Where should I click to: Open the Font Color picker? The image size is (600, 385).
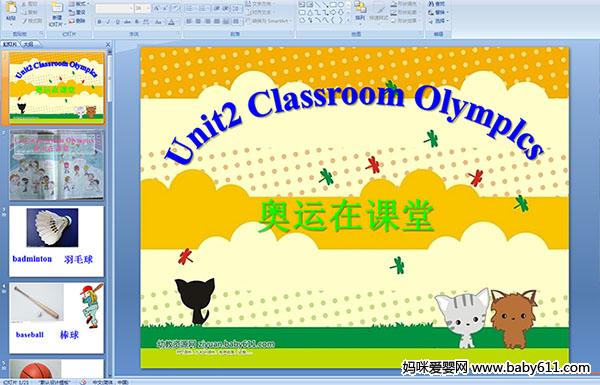[172, 22]
